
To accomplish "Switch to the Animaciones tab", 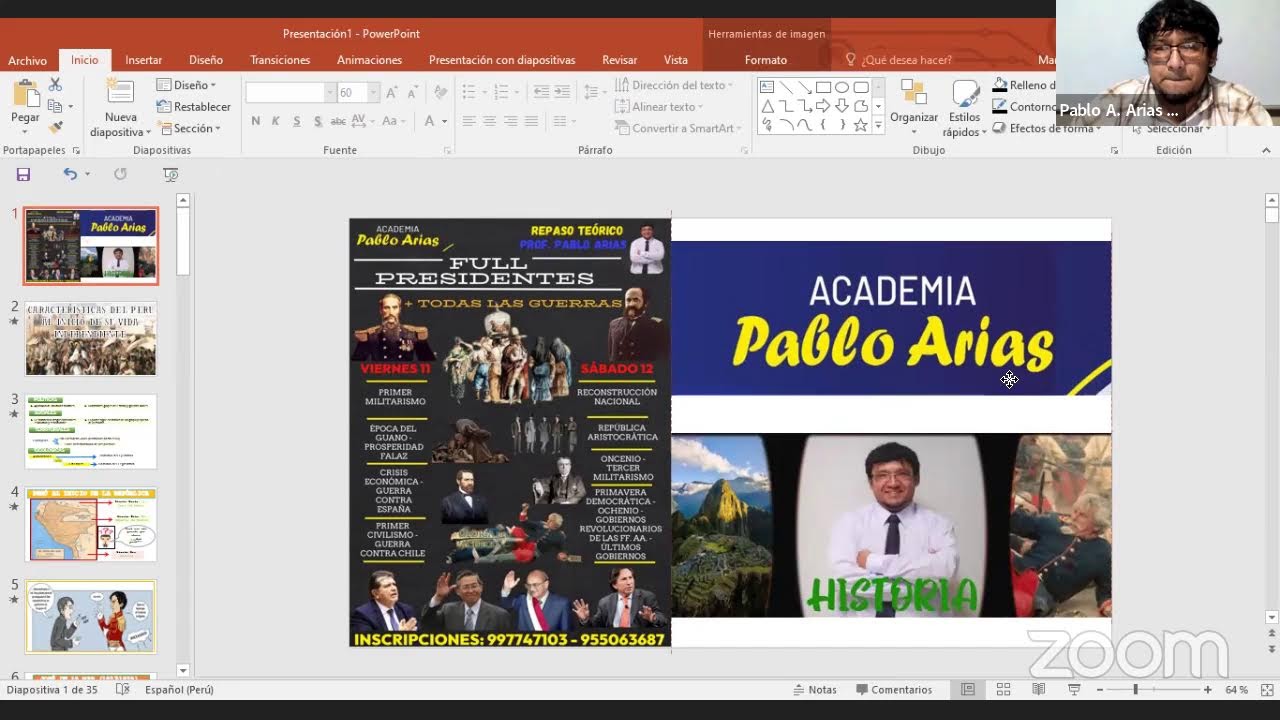I will click(369, 60).
